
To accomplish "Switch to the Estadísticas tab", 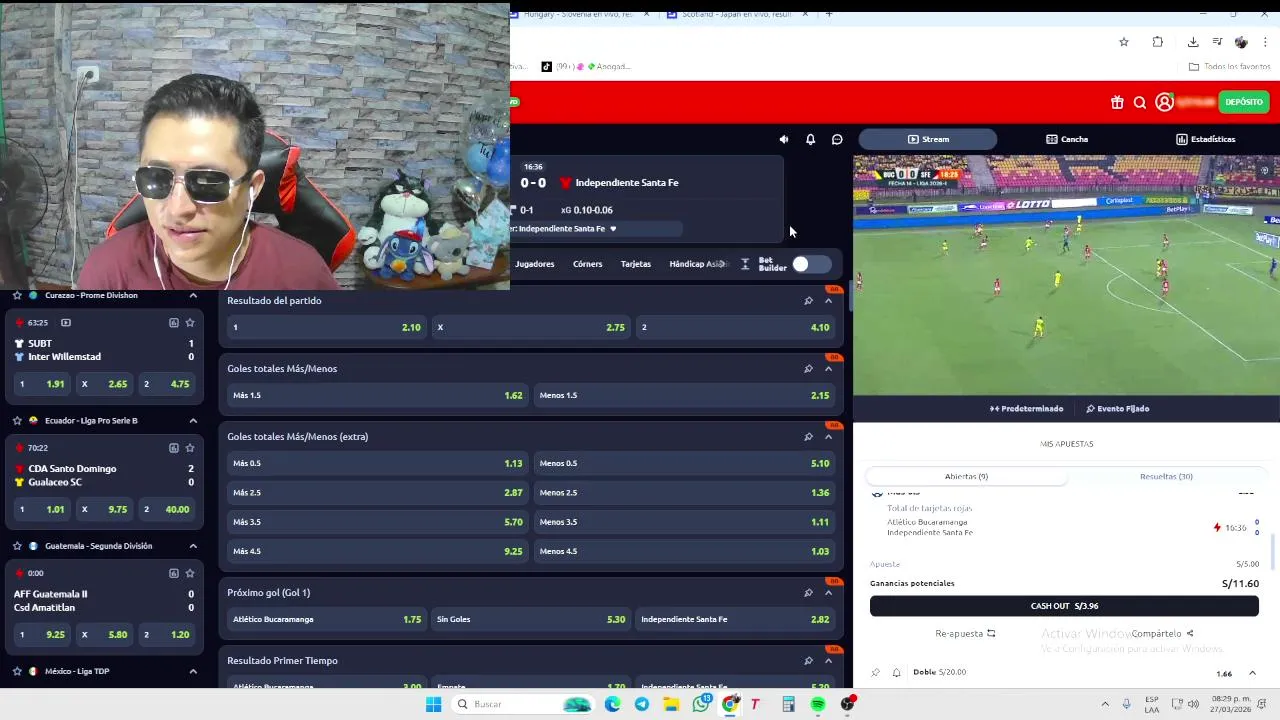I will point(1205,139).
